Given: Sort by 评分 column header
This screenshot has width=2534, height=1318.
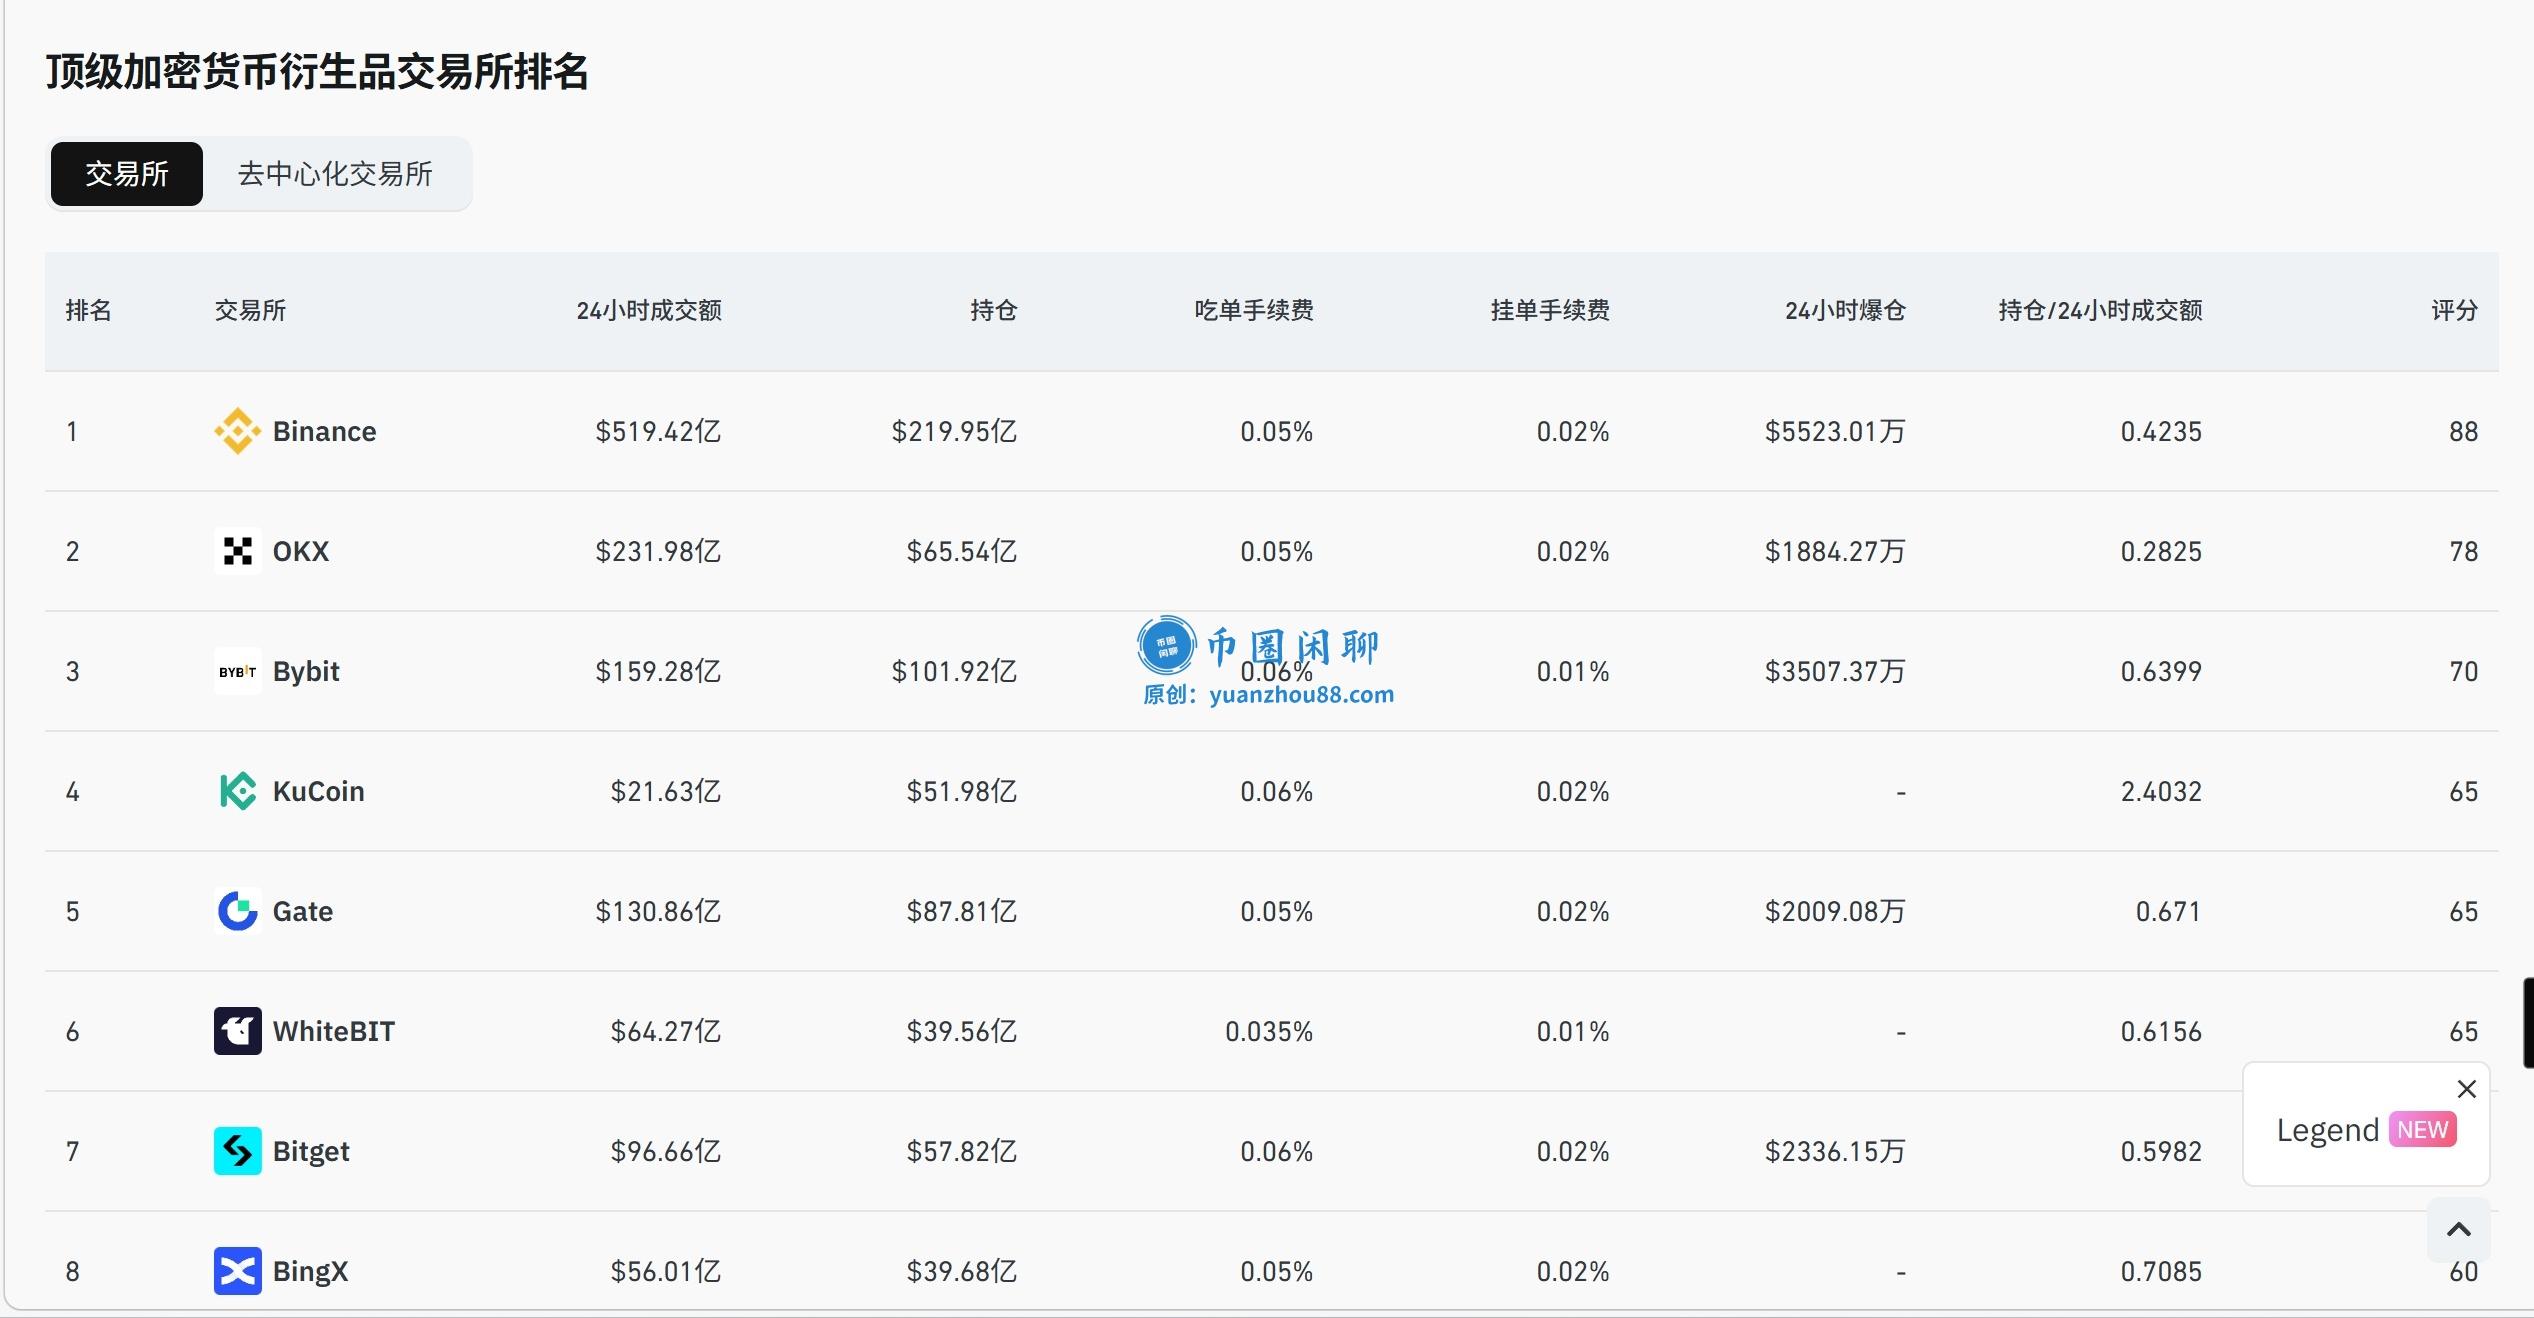Looking at the screenshot, I should point(2454,311).
